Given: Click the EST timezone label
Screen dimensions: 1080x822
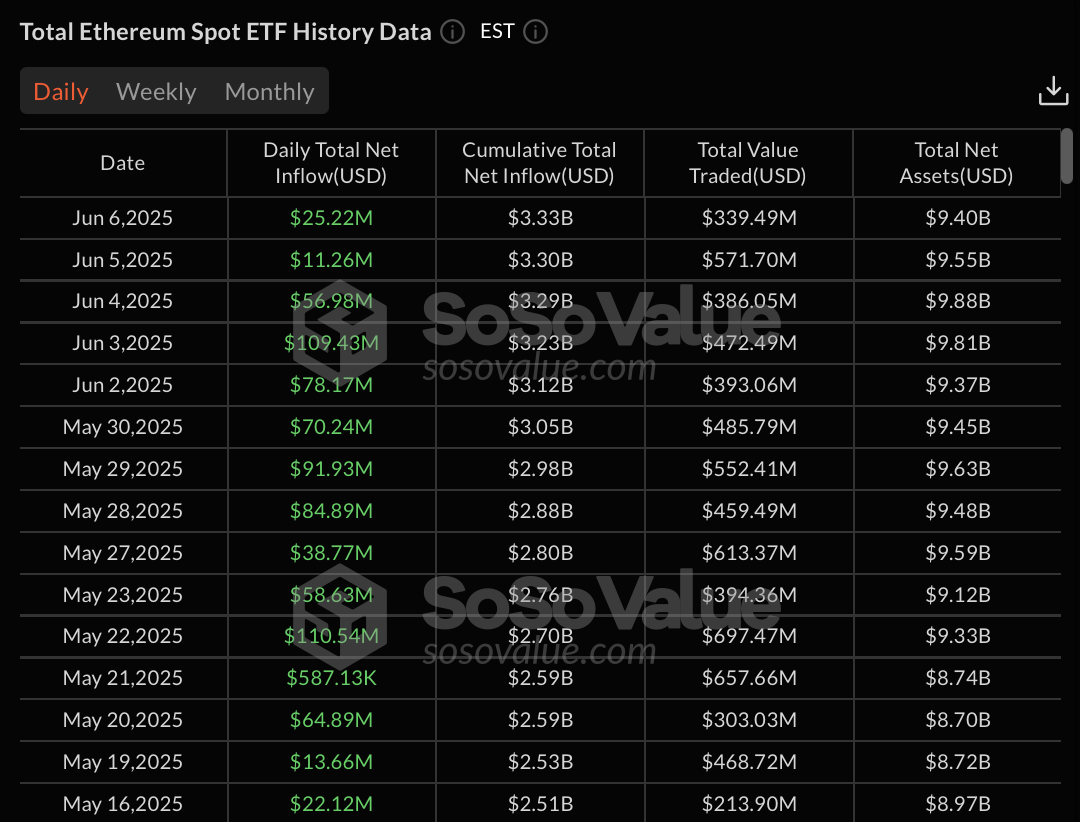Looking at the screenshot, I should tap(497, 31).
